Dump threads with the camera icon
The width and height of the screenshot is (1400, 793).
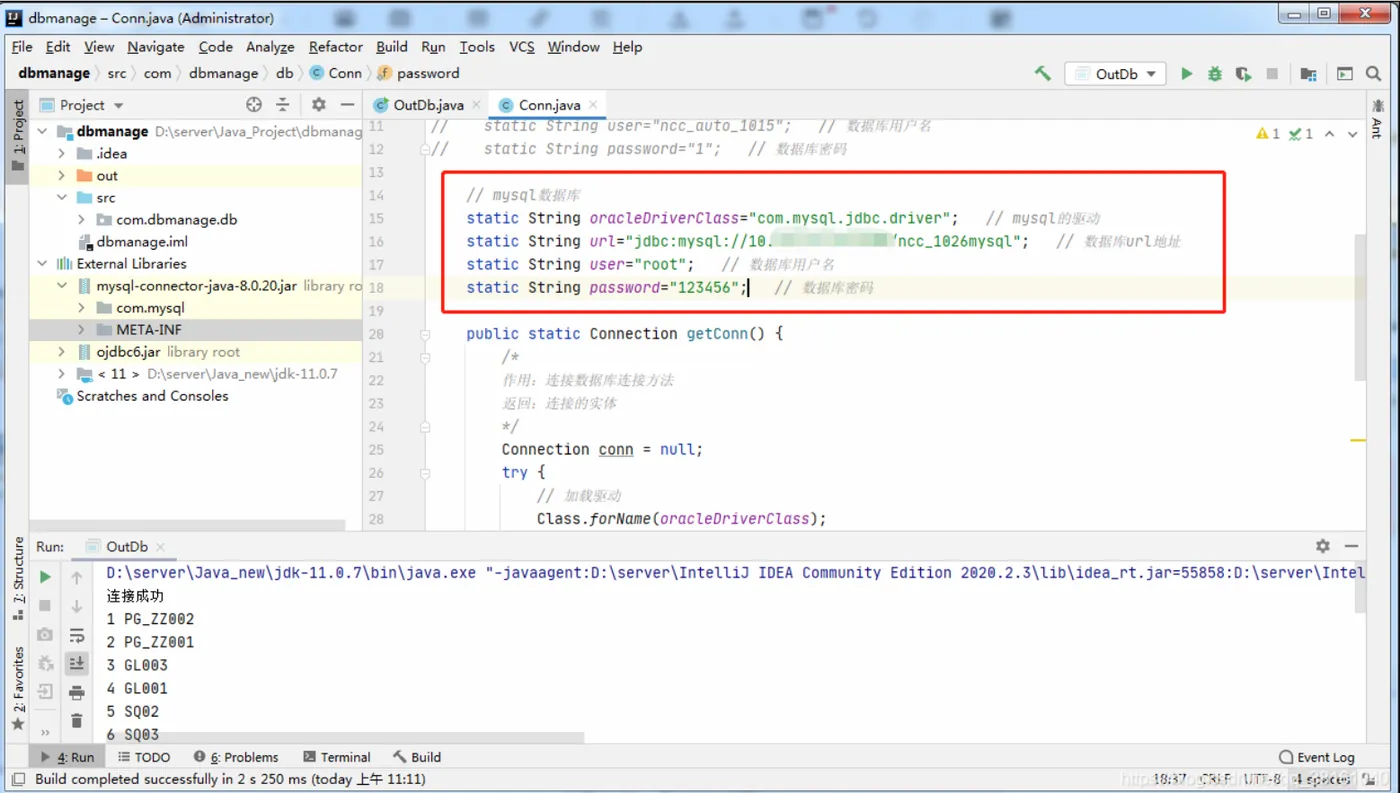click(x=45, y=634)
